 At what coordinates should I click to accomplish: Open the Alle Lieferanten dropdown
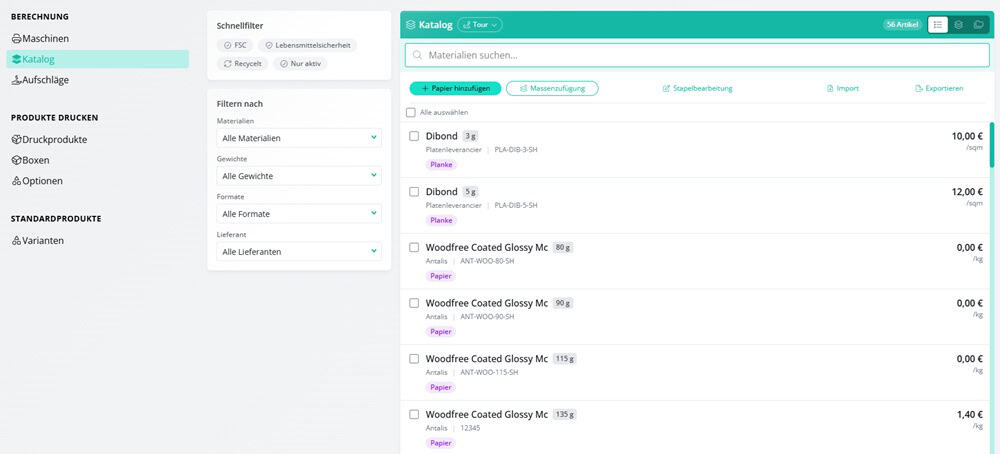[x=299, y=252]
